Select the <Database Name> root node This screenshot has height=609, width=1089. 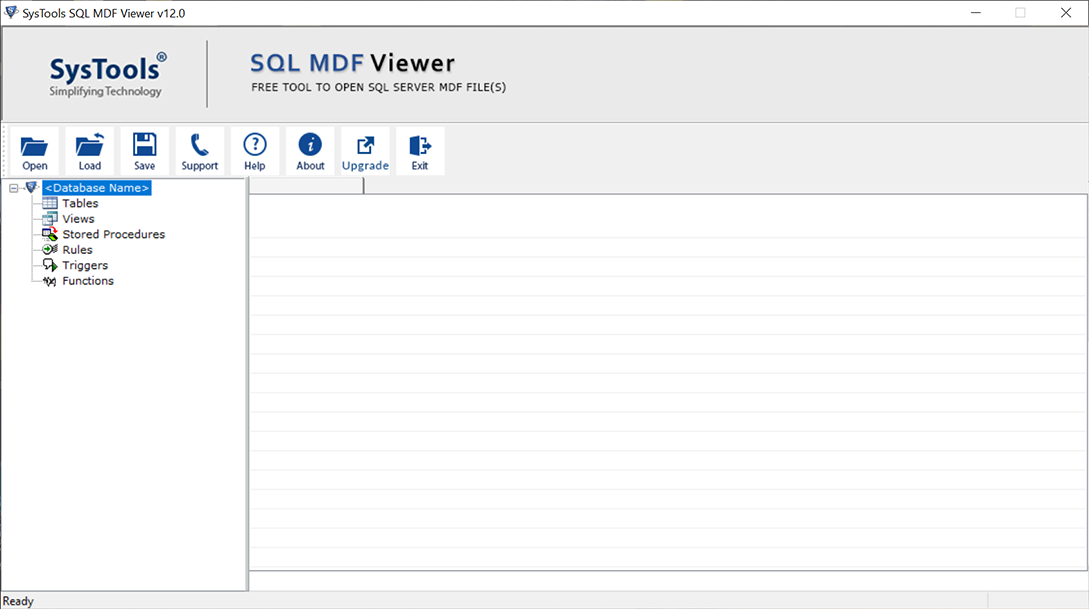[x=97, y=187]
